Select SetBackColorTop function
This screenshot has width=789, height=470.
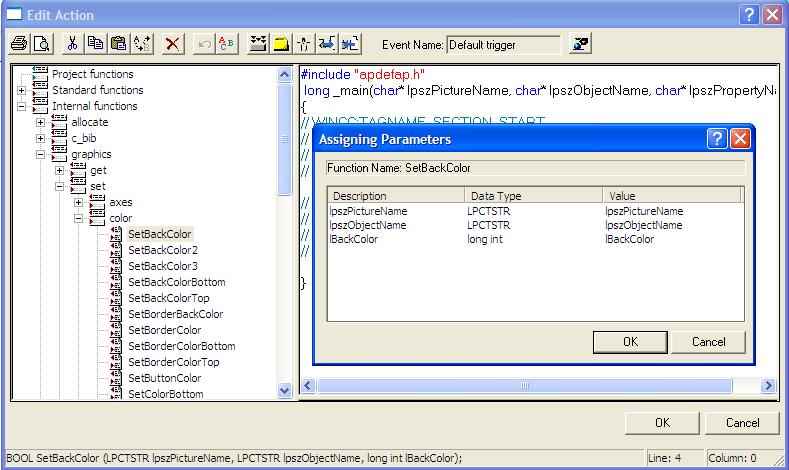pyautogui.click(x=169, y=298)
